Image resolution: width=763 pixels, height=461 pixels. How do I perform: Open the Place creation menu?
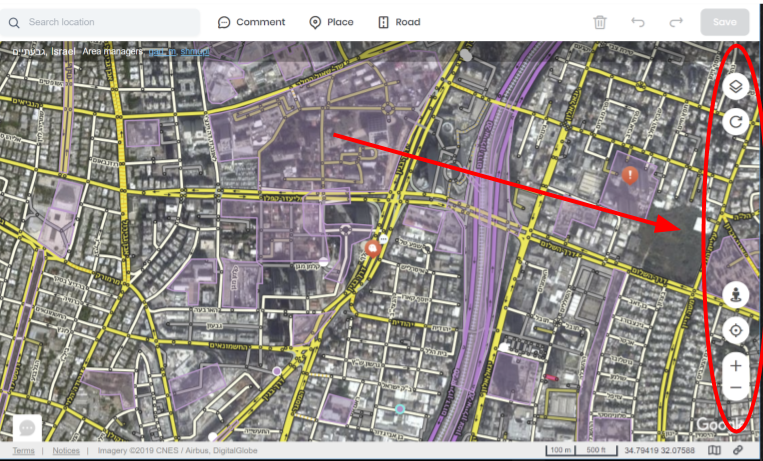tap(331, 22)
